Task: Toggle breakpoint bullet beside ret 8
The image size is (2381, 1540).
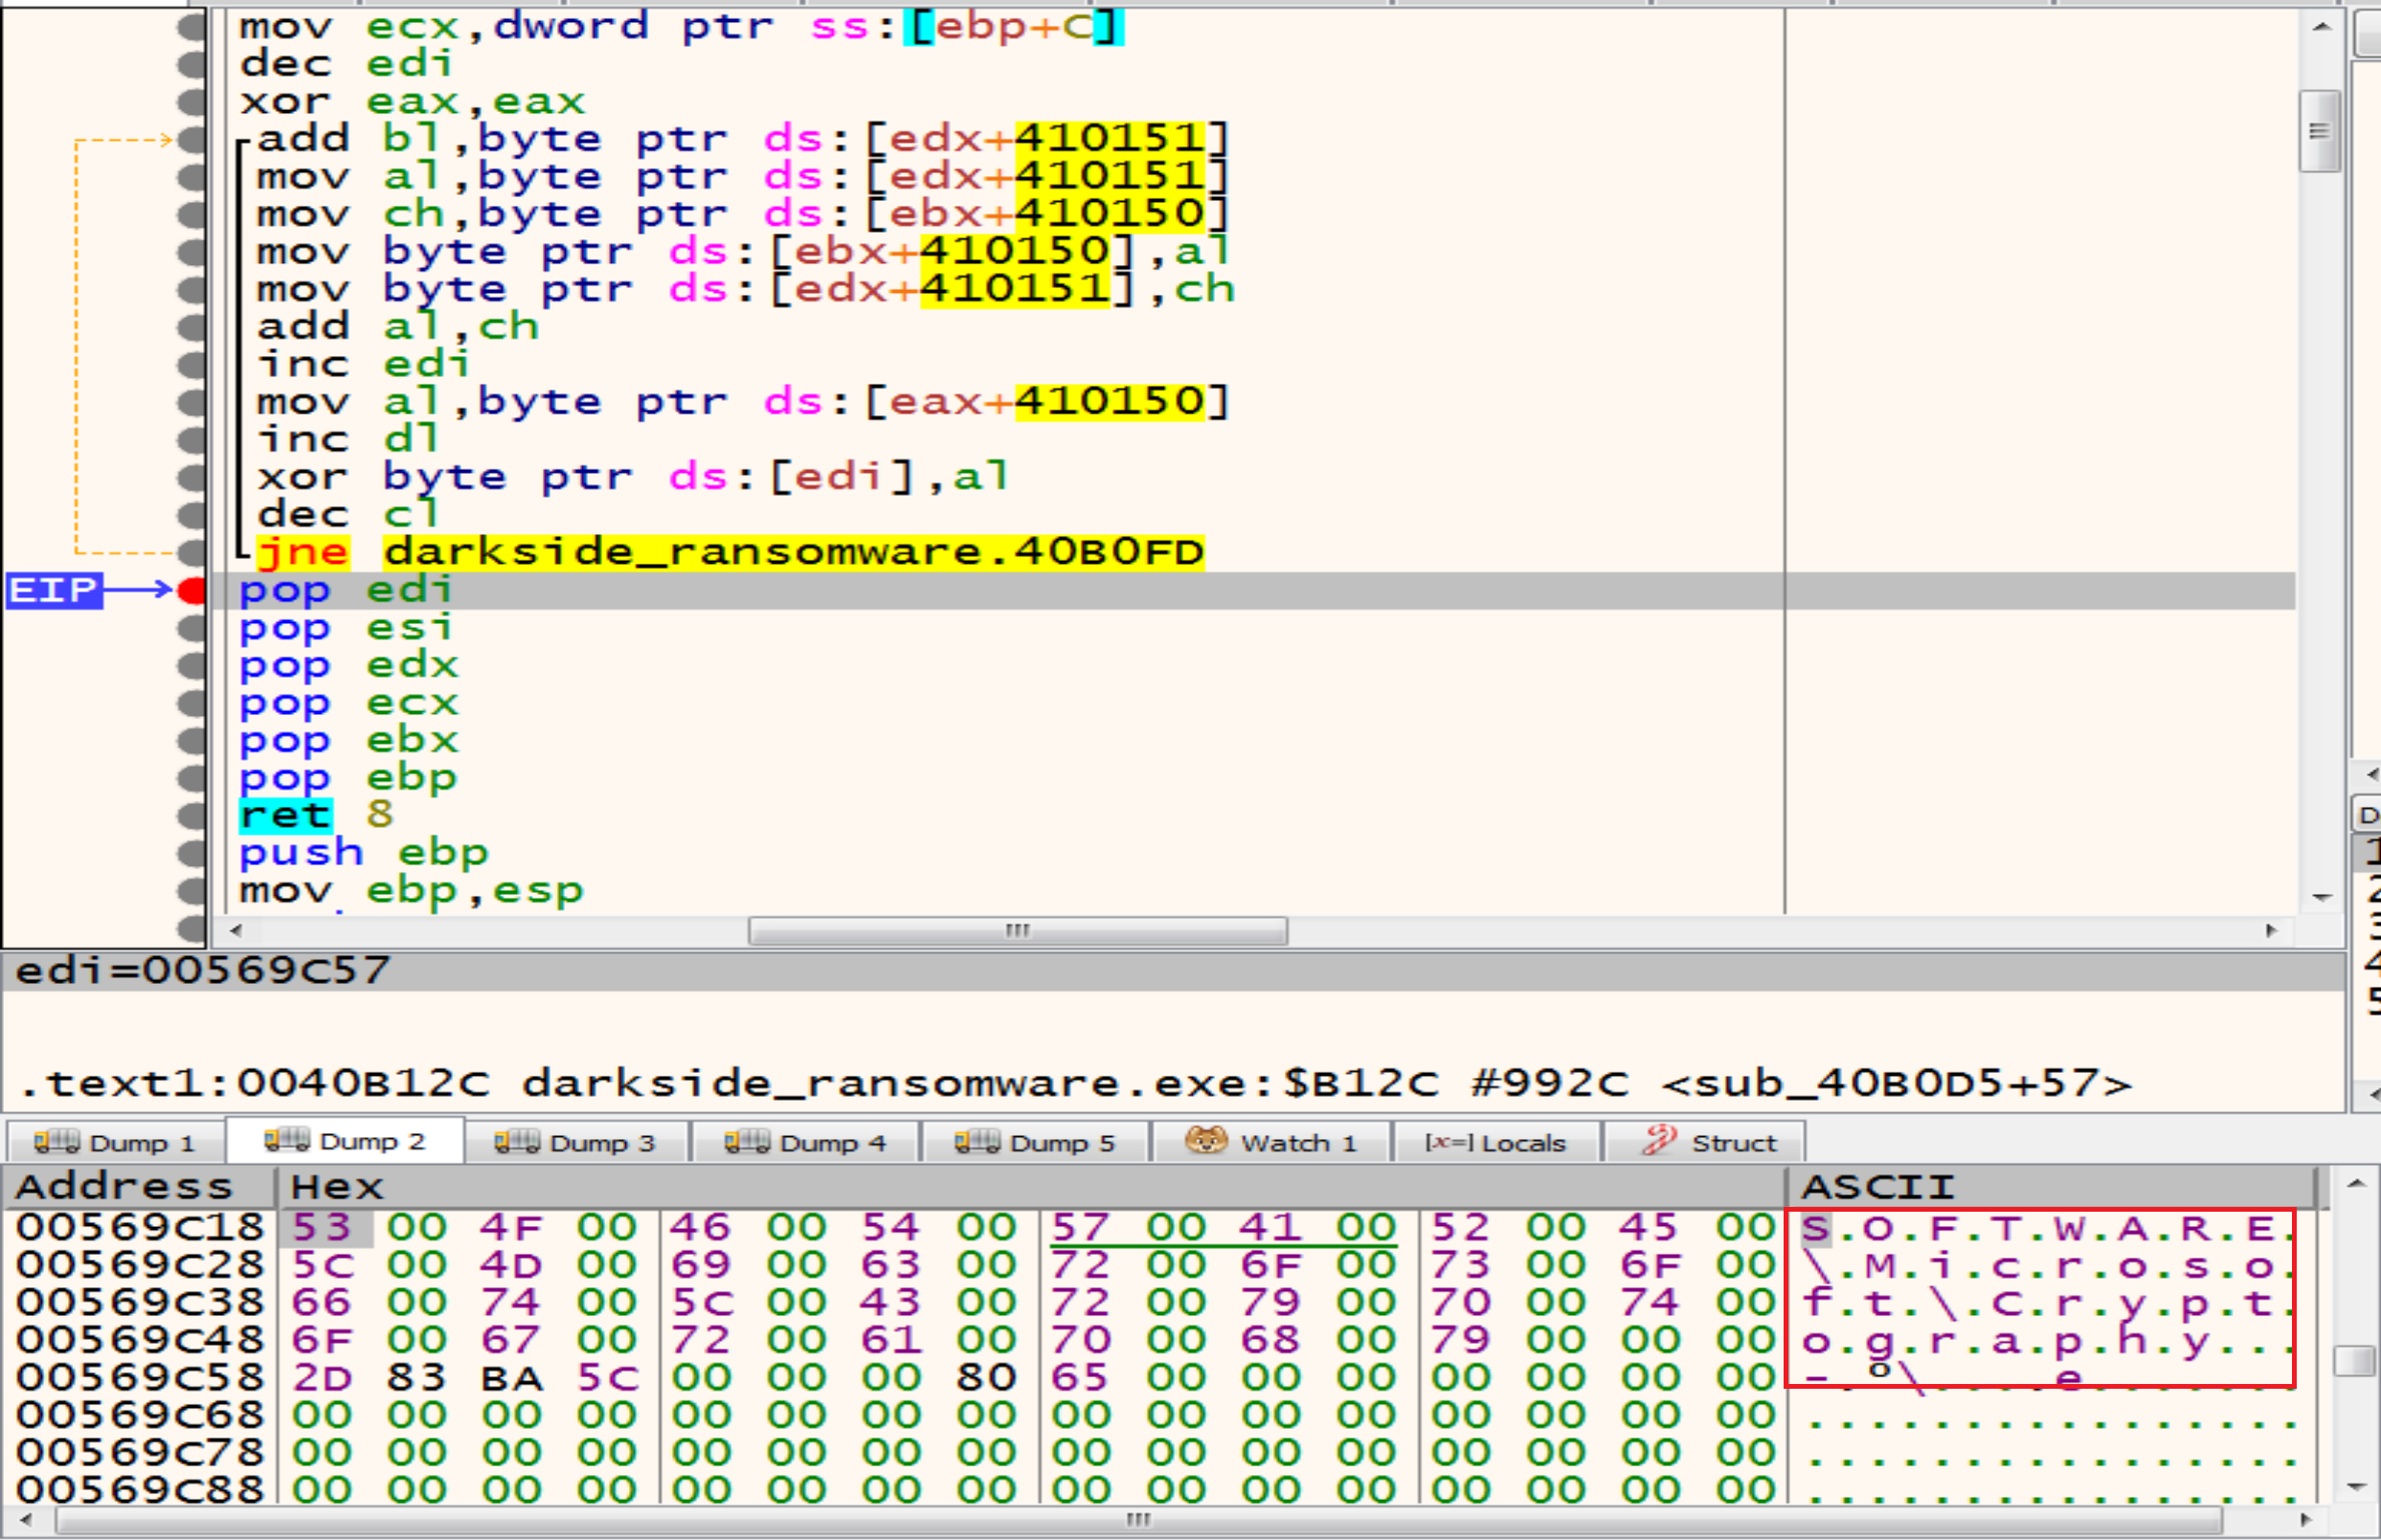Action: tap(191, 816)
